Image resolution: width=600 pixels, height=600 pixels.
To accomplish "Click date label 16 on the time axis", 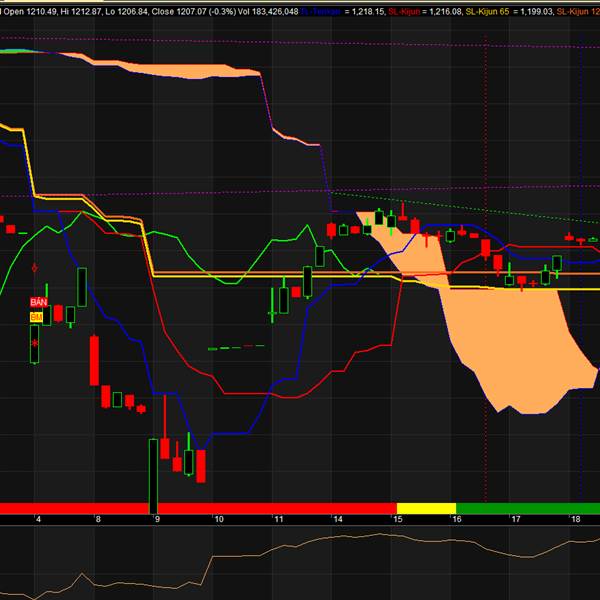I will 457,519.
